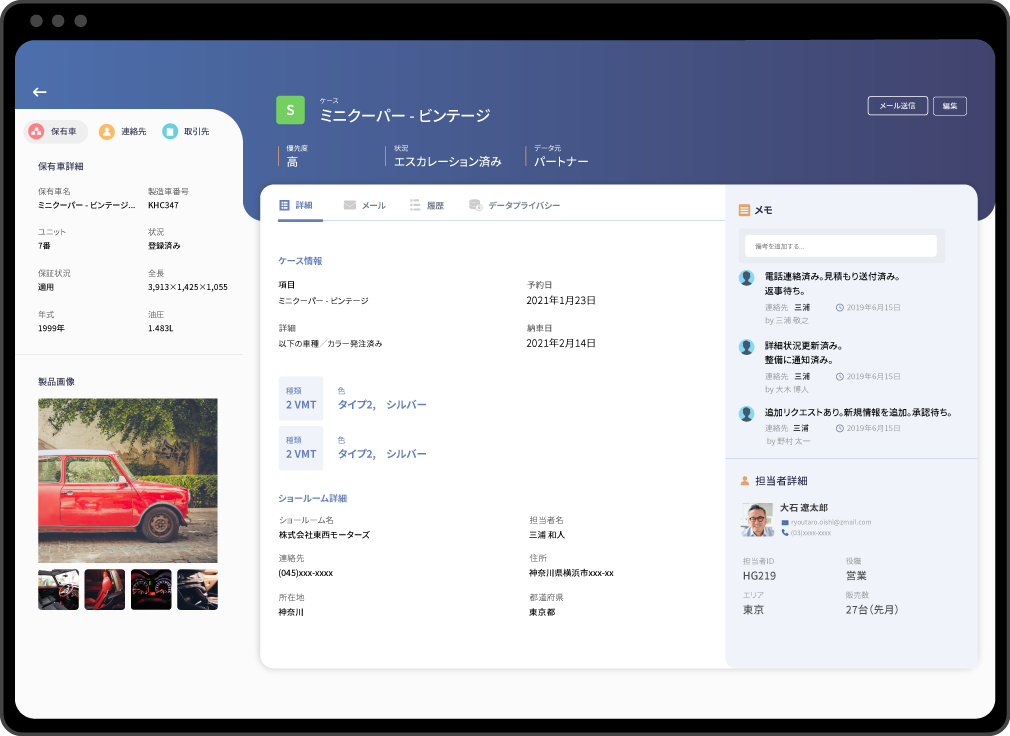
Task: Open the 保有車 tab
Action: click(x=55, y=131)
